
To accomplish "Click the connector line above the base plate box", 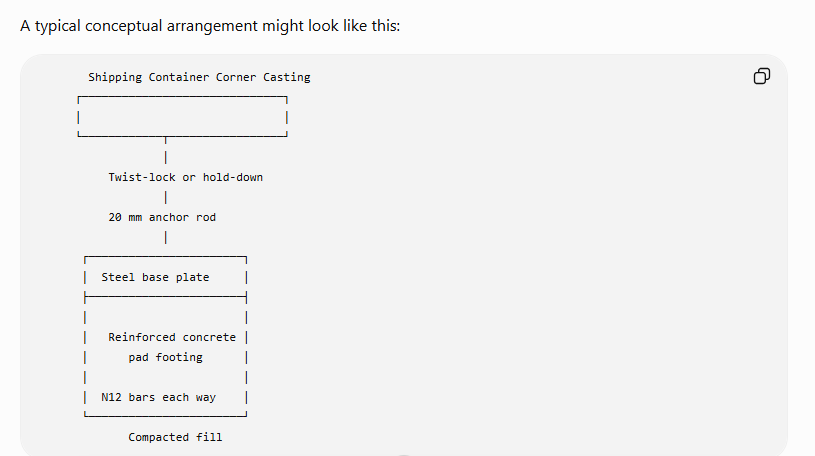I will click(165, 238).
